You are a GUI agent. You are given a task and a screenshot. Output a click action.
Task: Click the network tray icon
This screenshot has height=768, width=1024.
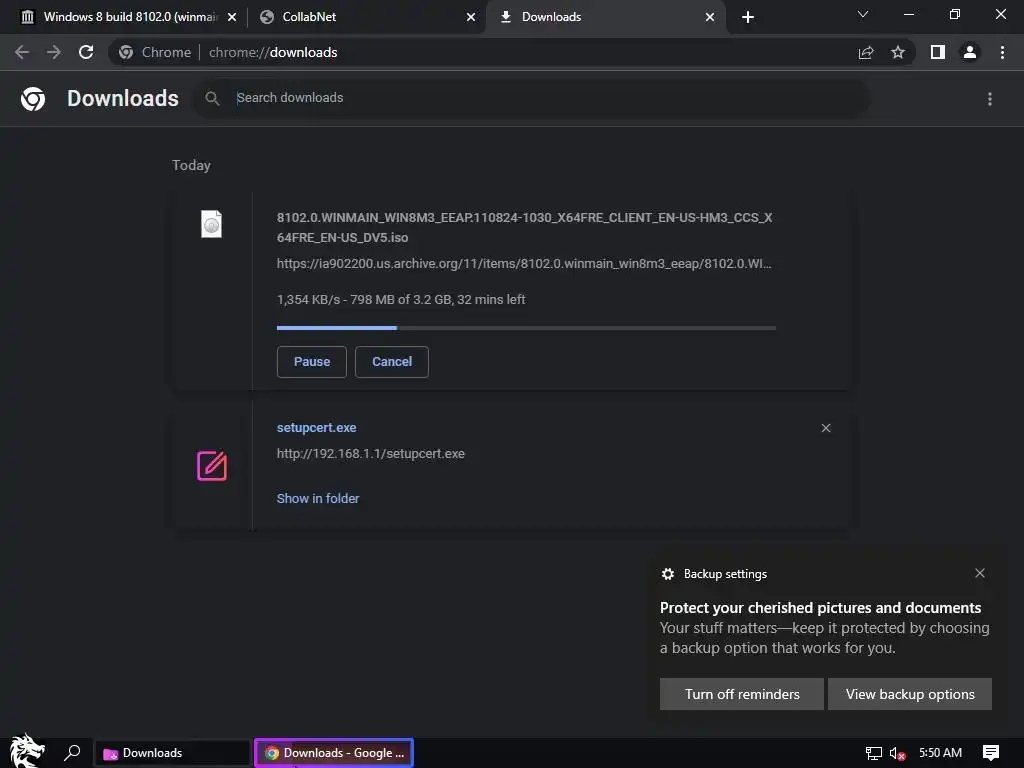tap(874, 754)
